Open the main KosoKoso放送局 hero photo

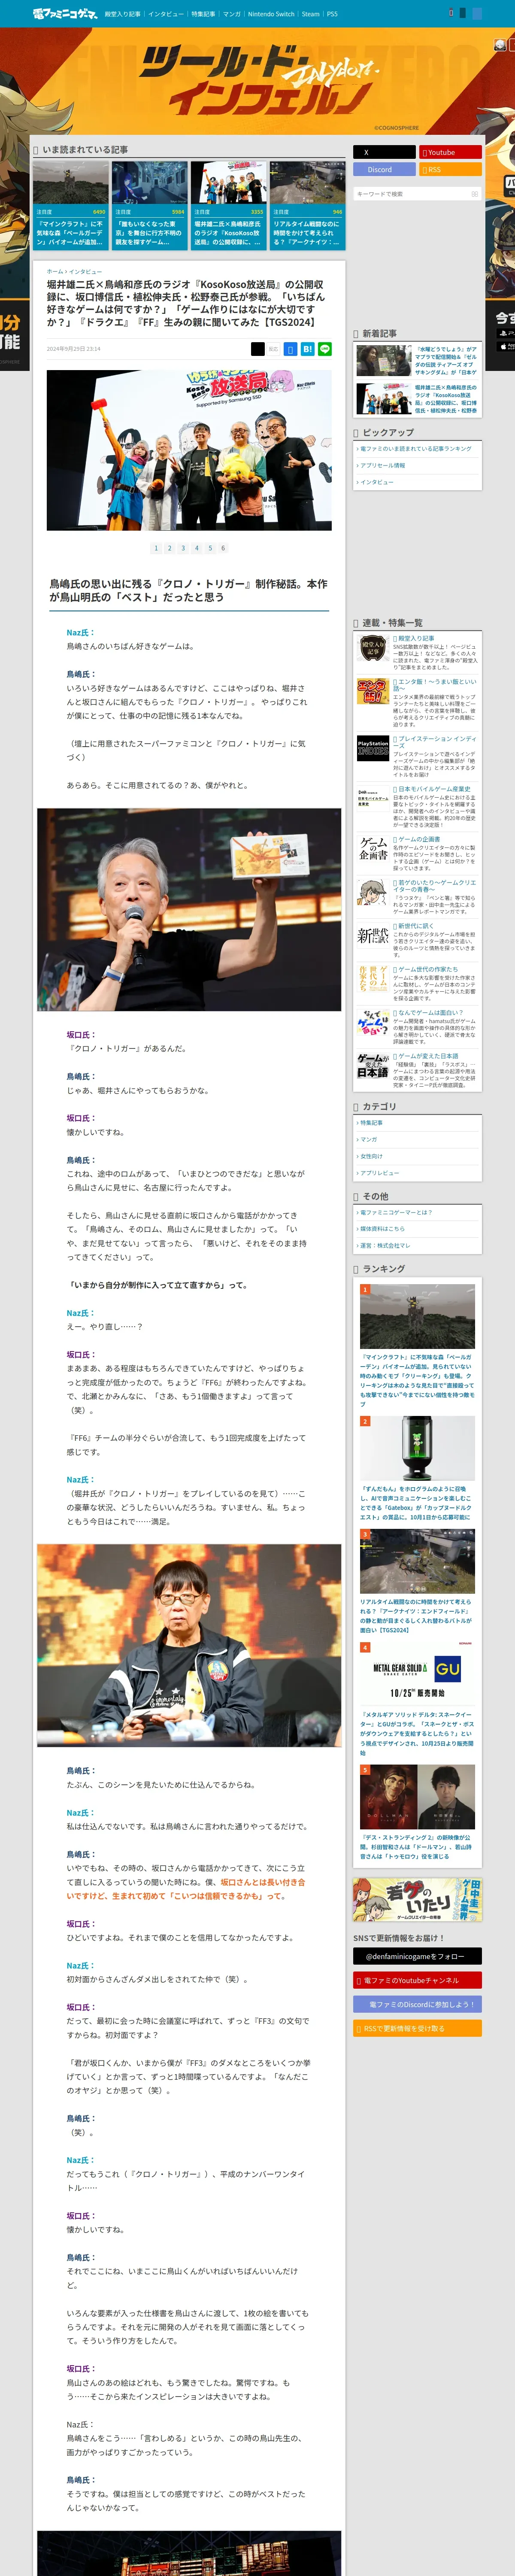(x=189, y=450)
